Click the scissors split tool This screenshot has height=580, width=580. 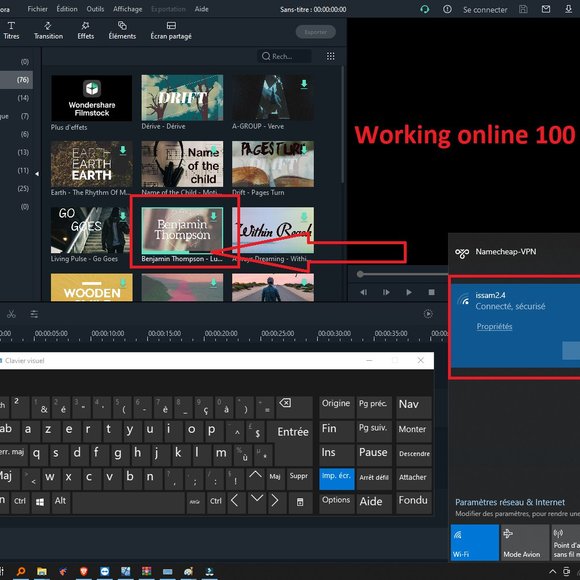pos(11,314)
